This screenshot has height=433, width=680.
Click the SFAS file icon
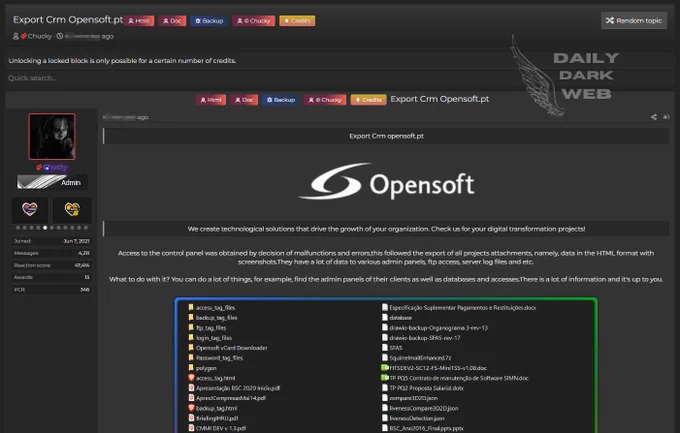[x=385, y=347]
